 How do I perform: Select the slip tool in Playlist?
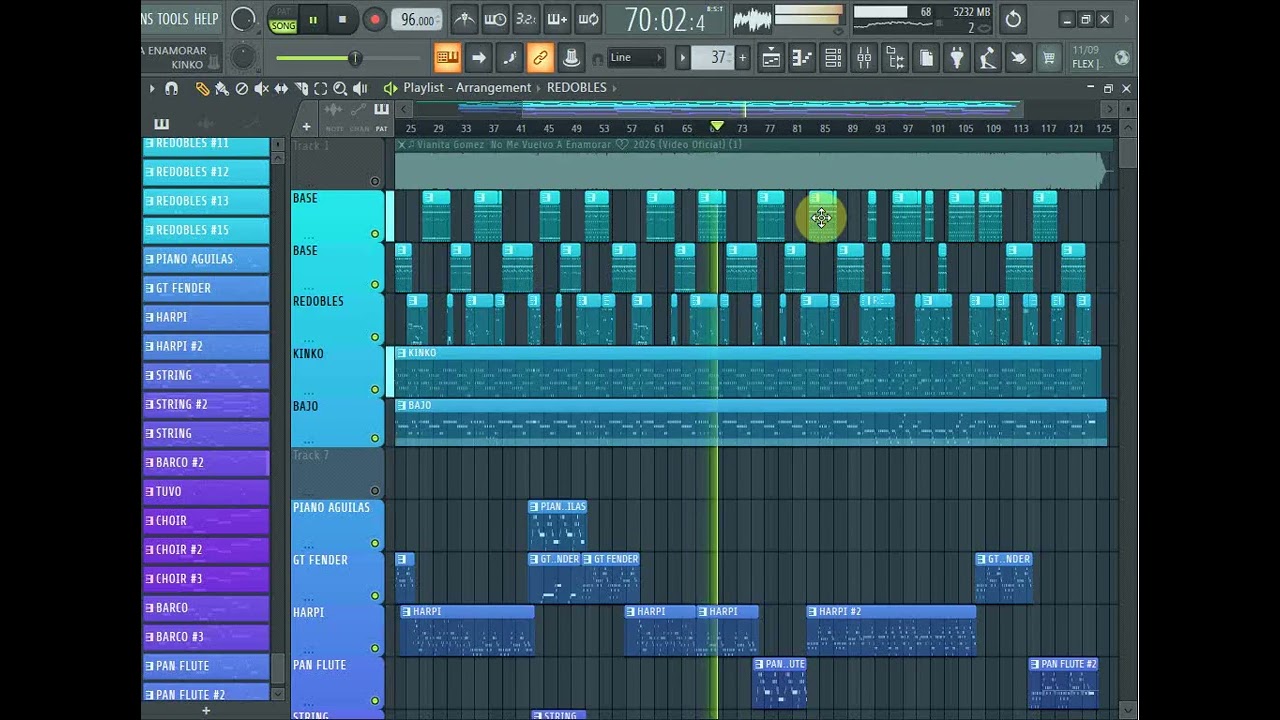pos(281,88)
